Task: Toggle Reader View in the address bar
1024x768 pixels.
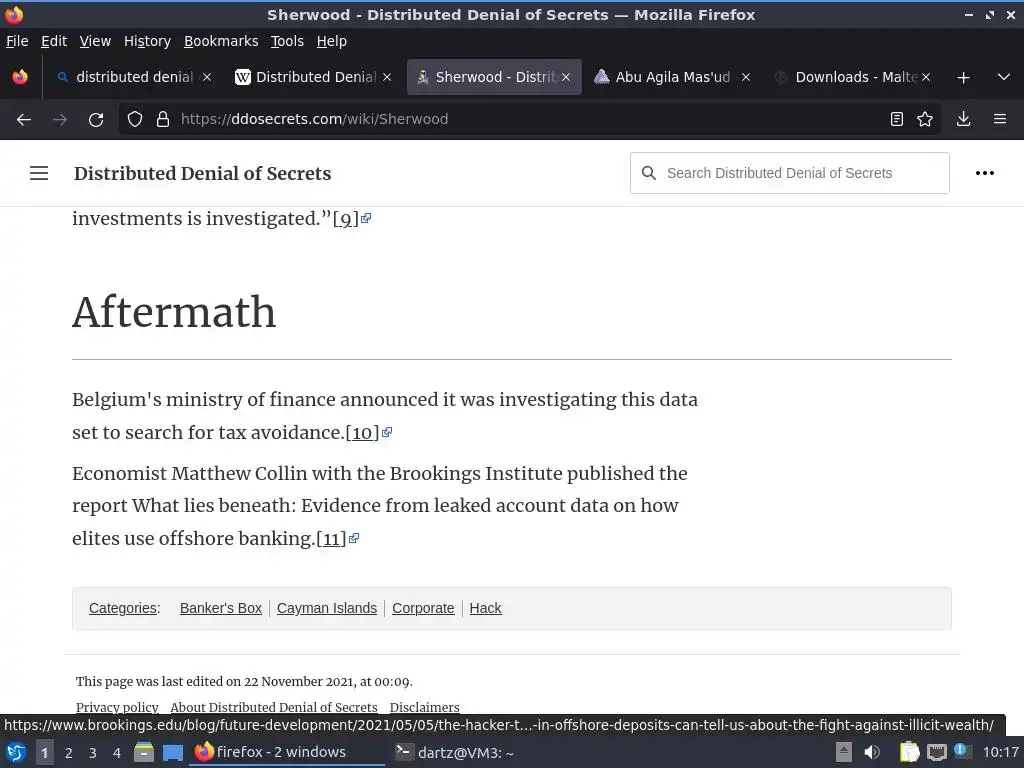Action: [x=897, y=119]
